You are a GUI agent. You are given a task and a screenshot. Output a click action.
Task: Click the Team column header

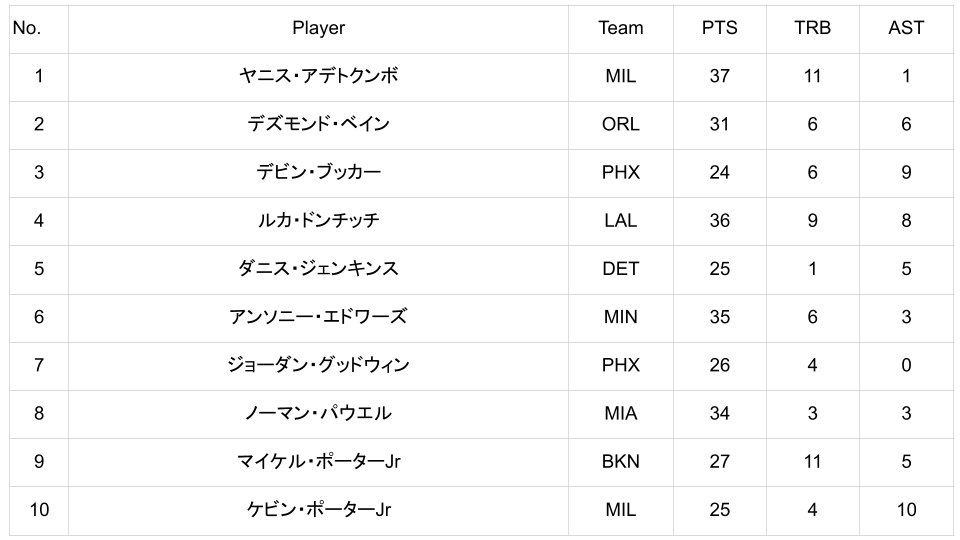tap(620, 28)
